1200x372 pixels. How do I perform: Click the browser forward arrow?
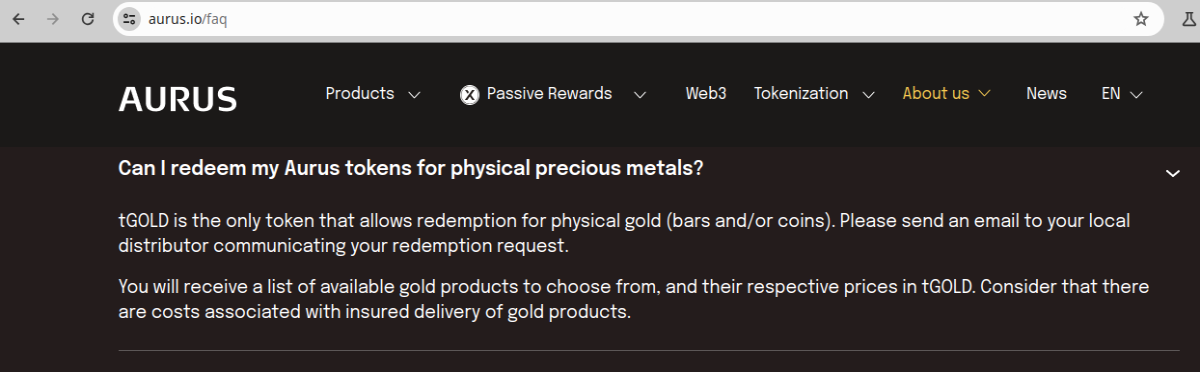[x=53, y=19]
